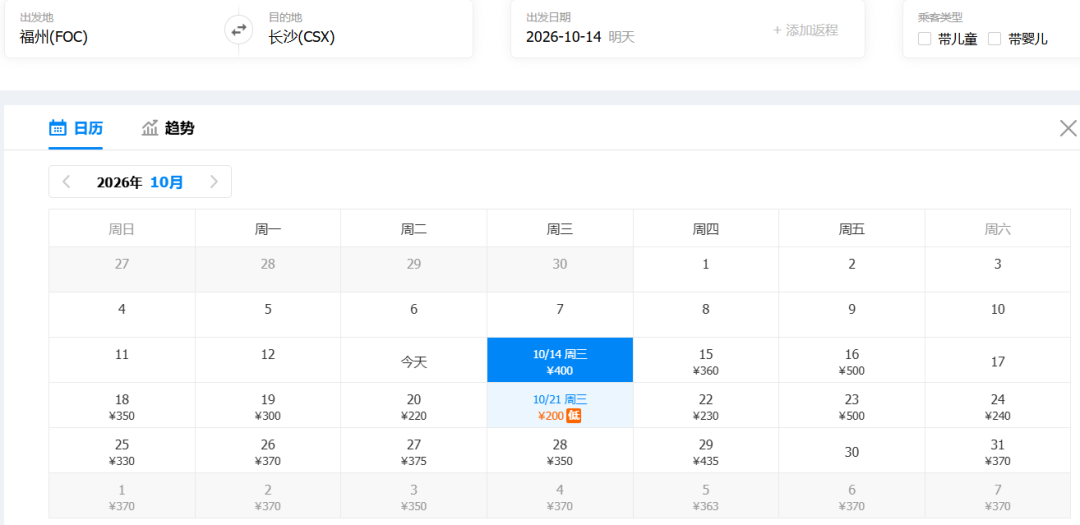Click October 1 in the calendar

click(706, 269)
